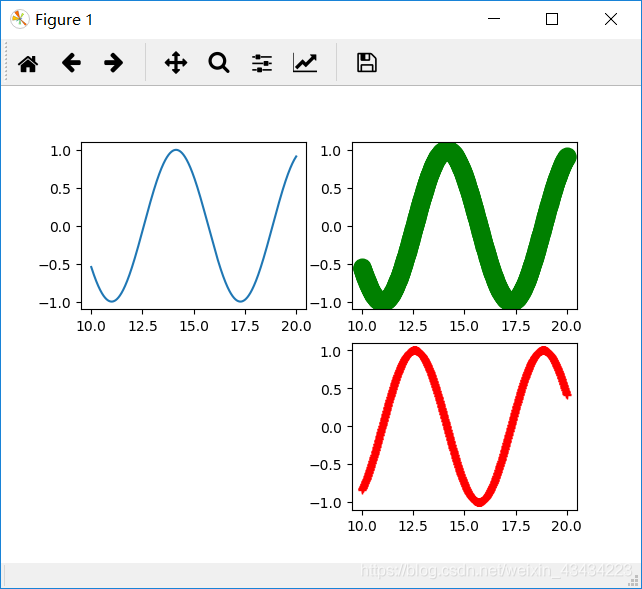This screenshot has height=589, width=642.
Task: Go back to the previous view
Action: click(71, 63)
